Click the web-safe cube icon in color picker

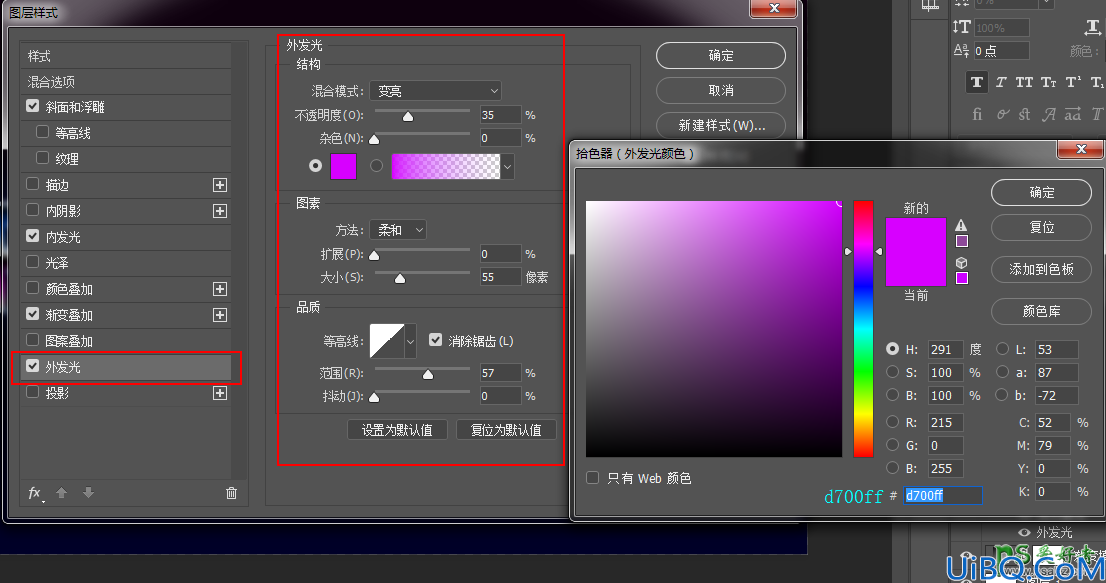(x=961, y=262)
